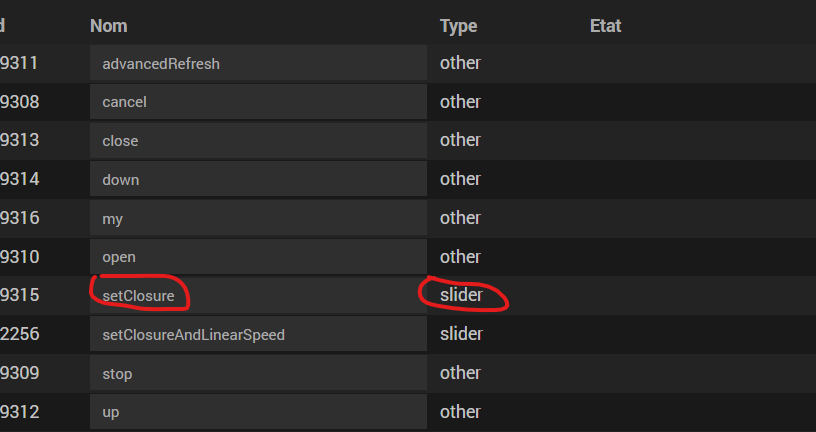Click the other type in stop row

[460, 373]
